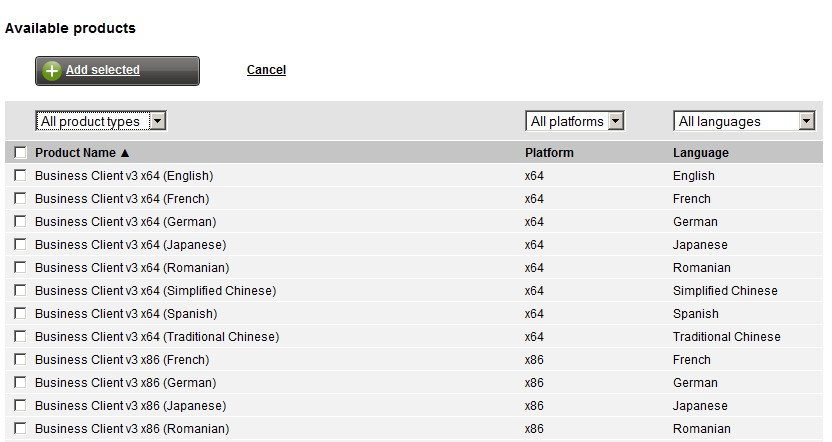The height and width of the screenshot is (442, 832).
Task: Open the All languages dropdown
Action: pyautogui.click(x=744, y=122)
